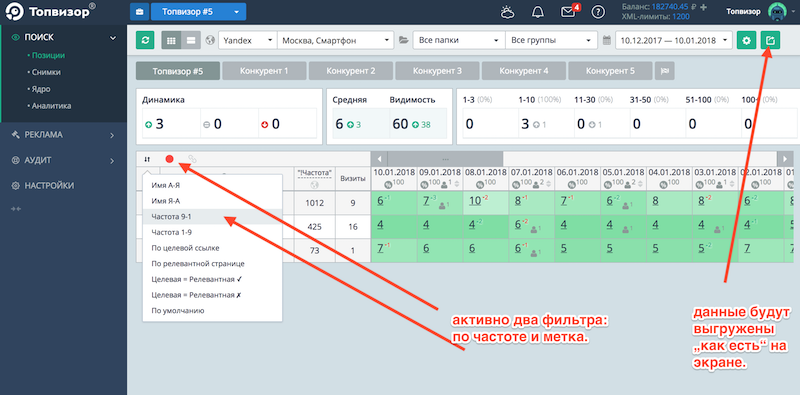Switch to compact row view
The width and height of the screenshot is (800, 395).
(191, 40)
